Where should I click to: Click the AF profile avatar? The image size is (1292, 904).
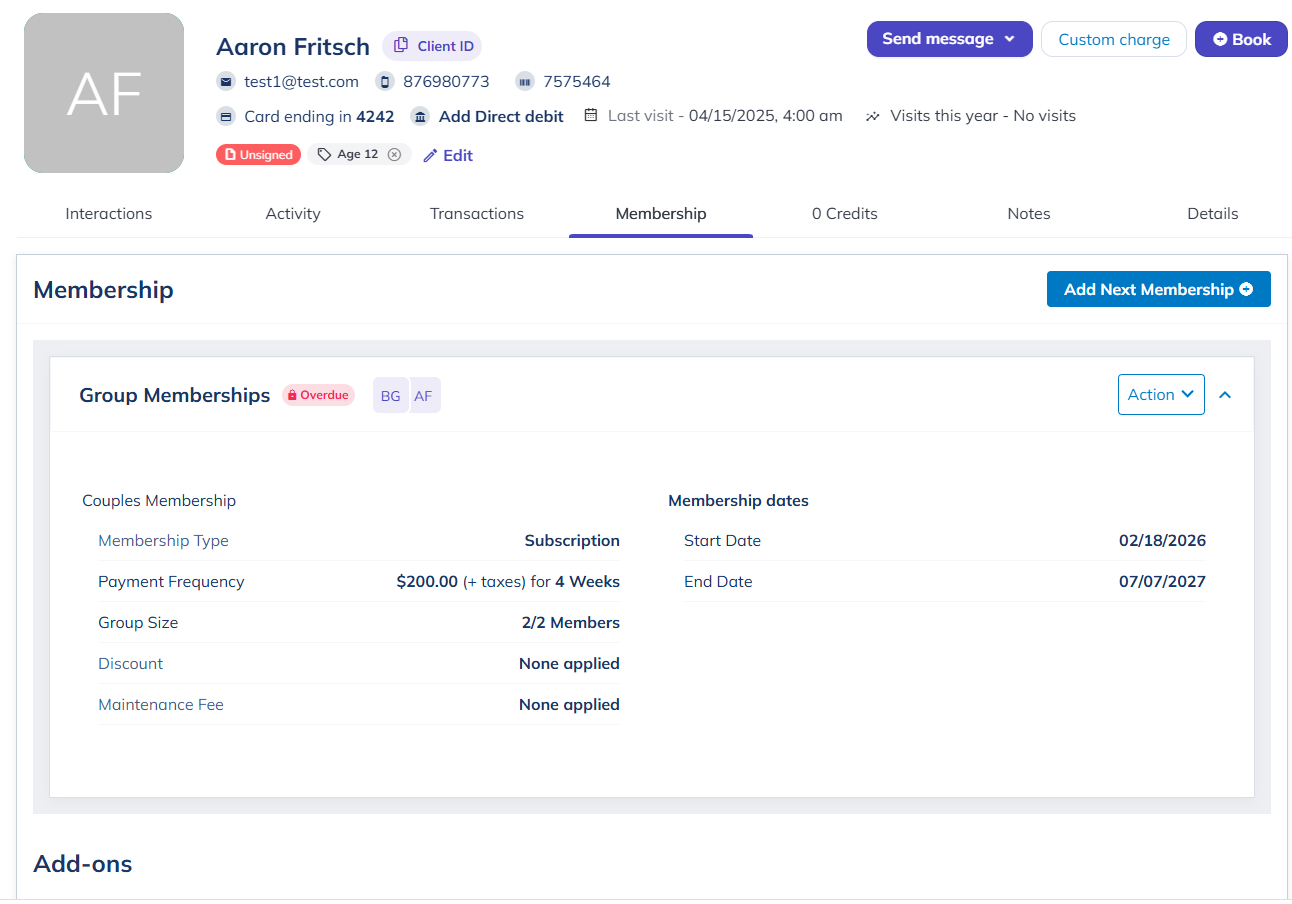104,93
